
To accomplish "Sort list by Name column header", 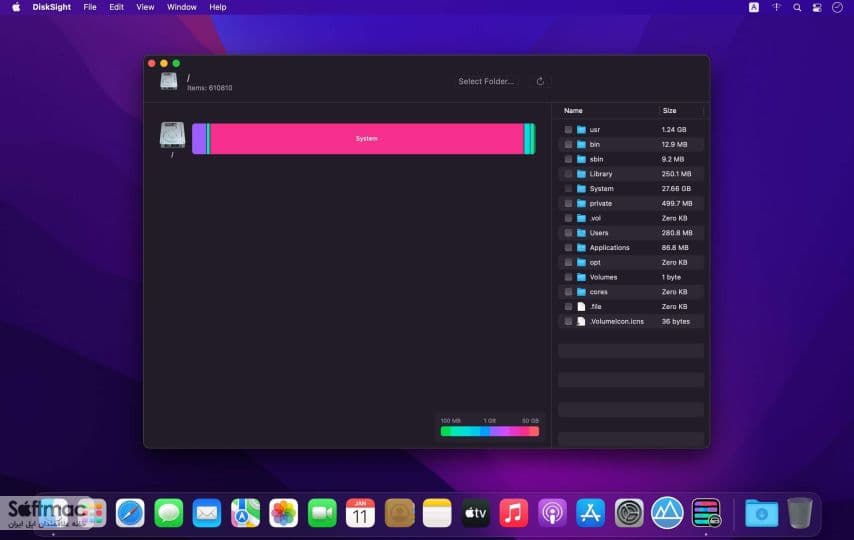I will tap(573, 111).
